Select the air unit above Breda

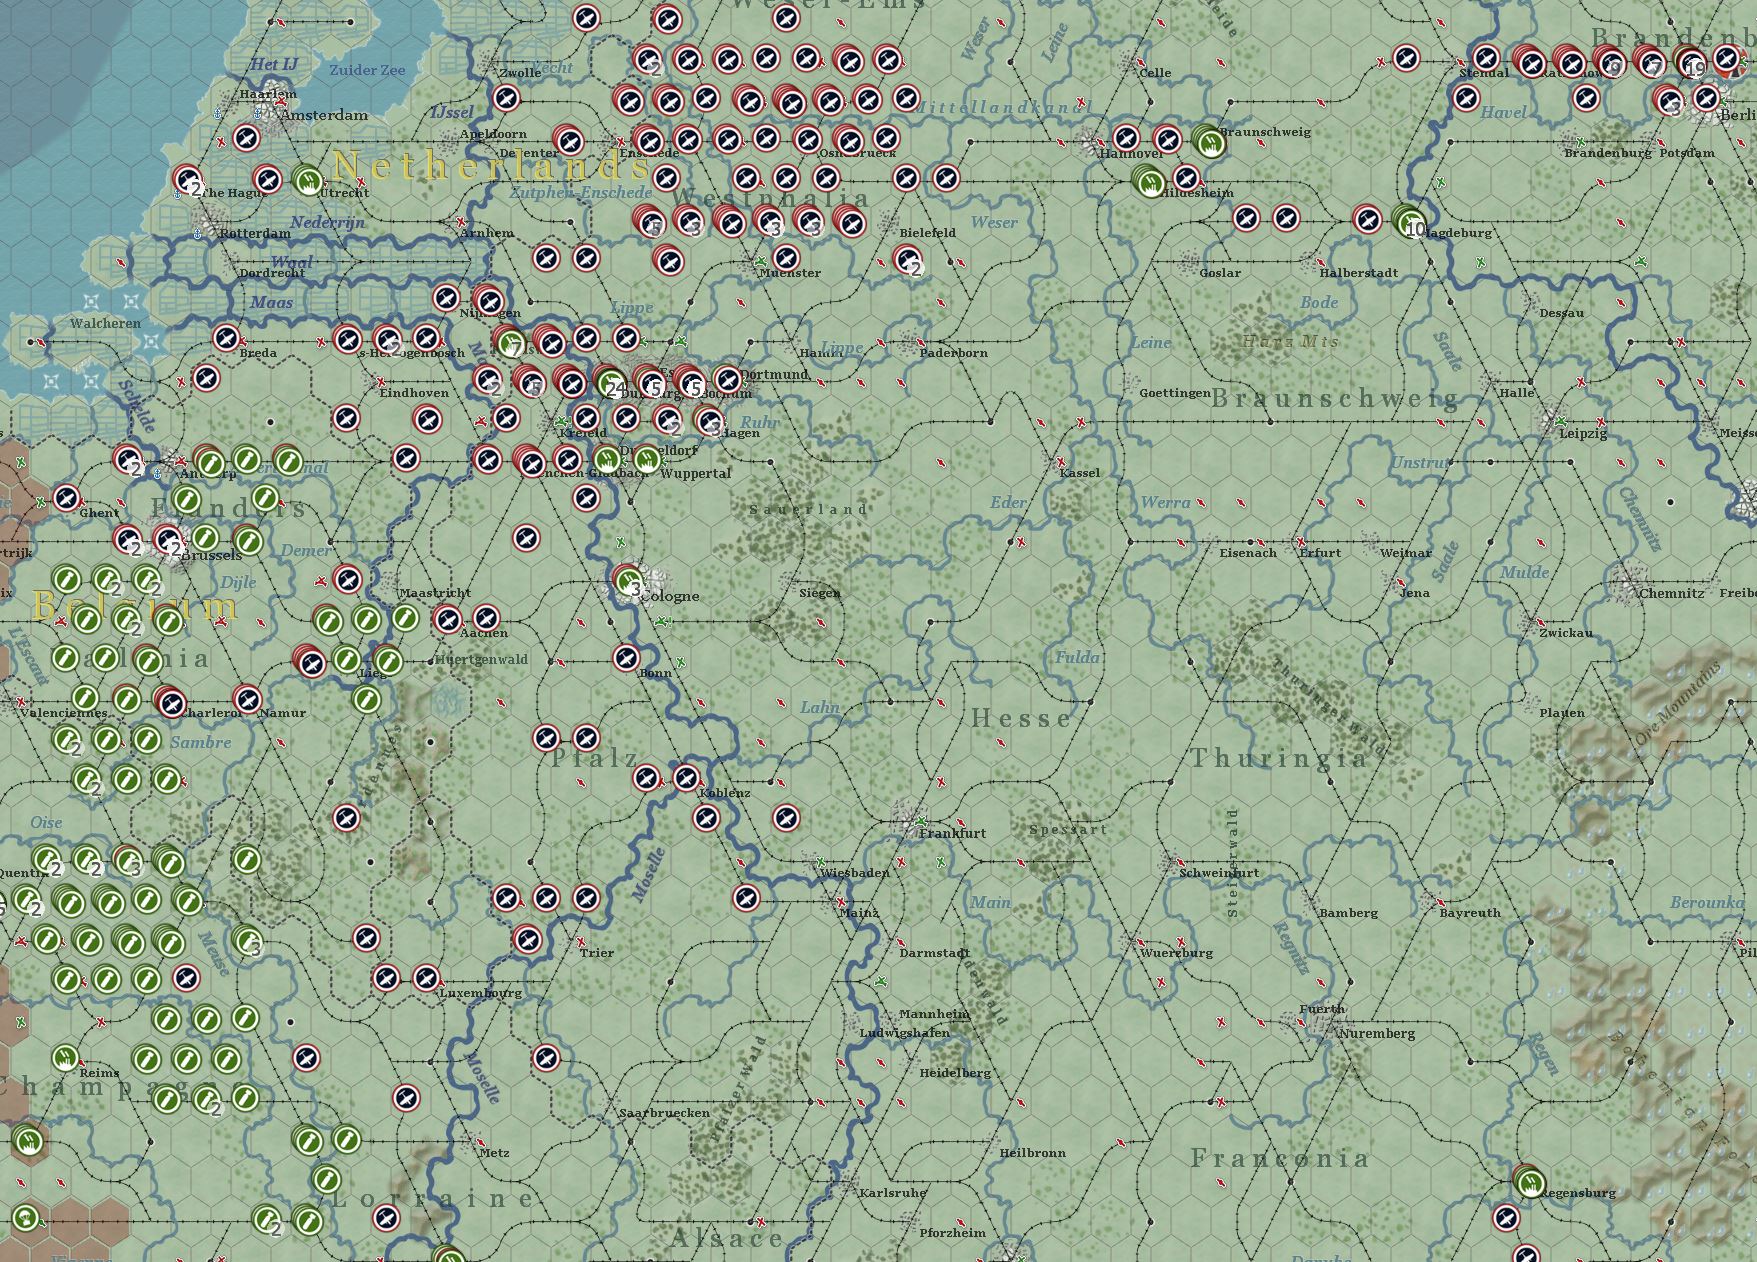227,338
